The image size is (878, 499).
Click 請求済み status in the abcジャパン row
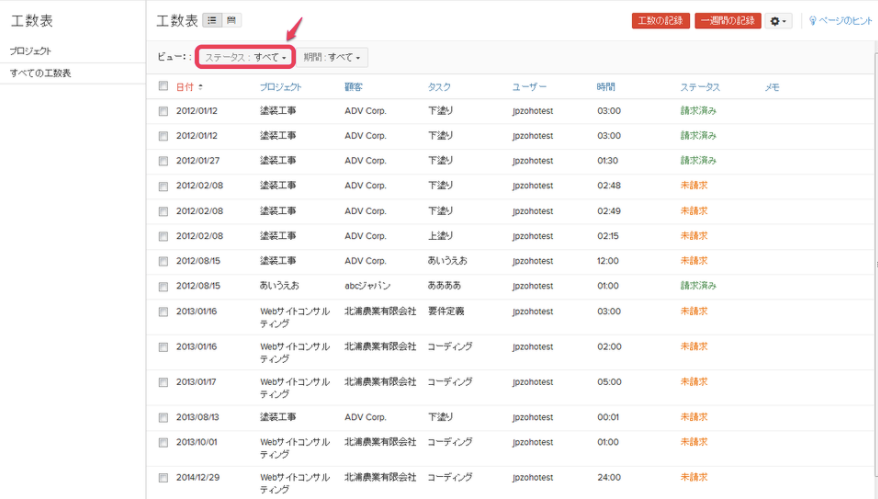[x=698, y=286]
